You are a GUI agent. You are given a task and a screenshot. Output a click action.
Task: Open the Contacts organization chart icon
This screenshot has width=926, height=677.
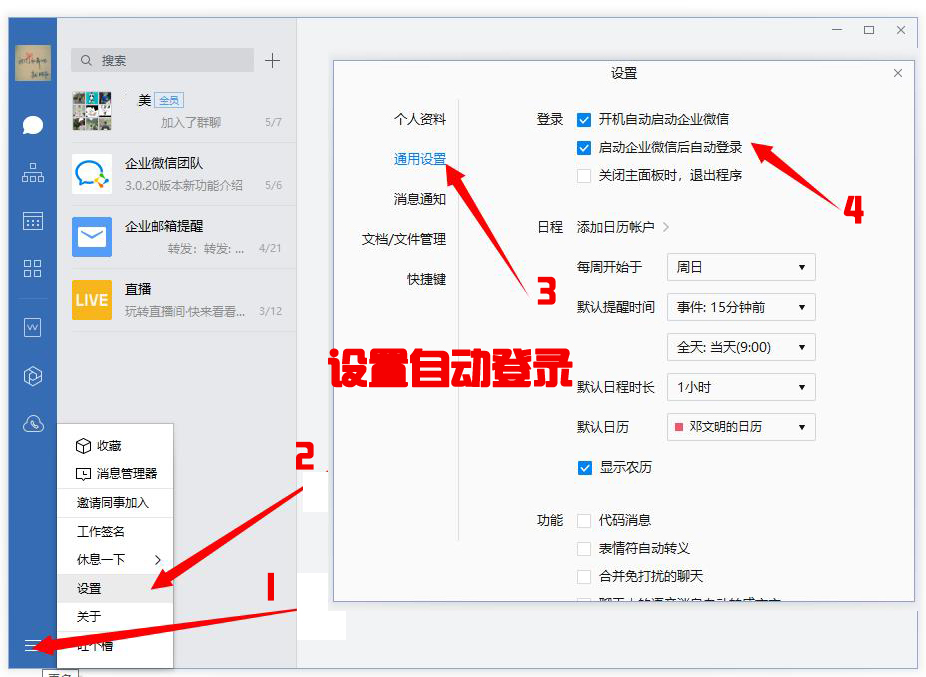[32, 172]
